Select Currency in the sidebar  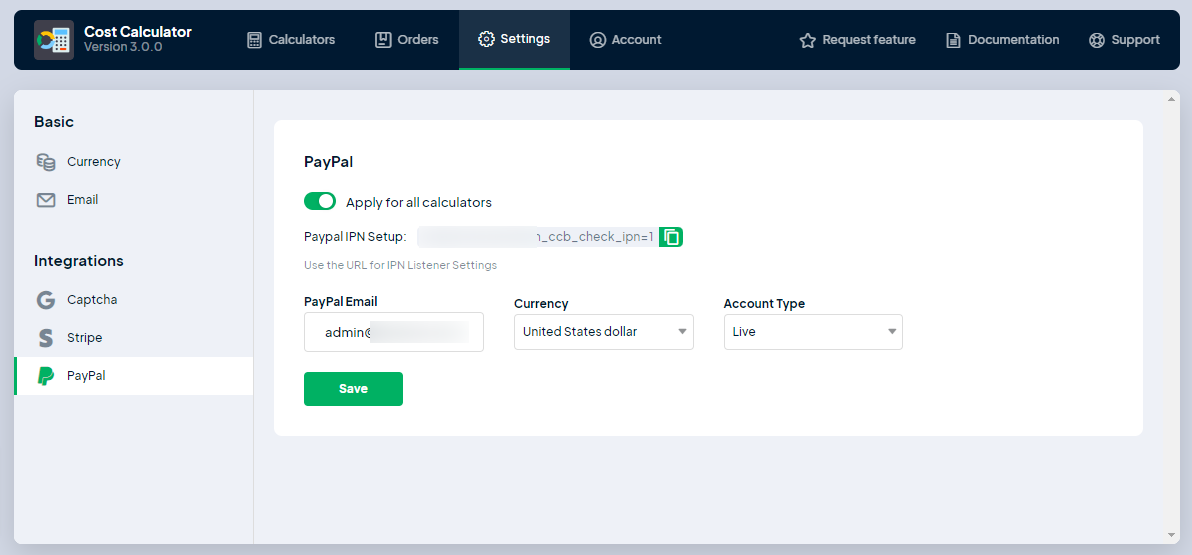coord(134,162)
